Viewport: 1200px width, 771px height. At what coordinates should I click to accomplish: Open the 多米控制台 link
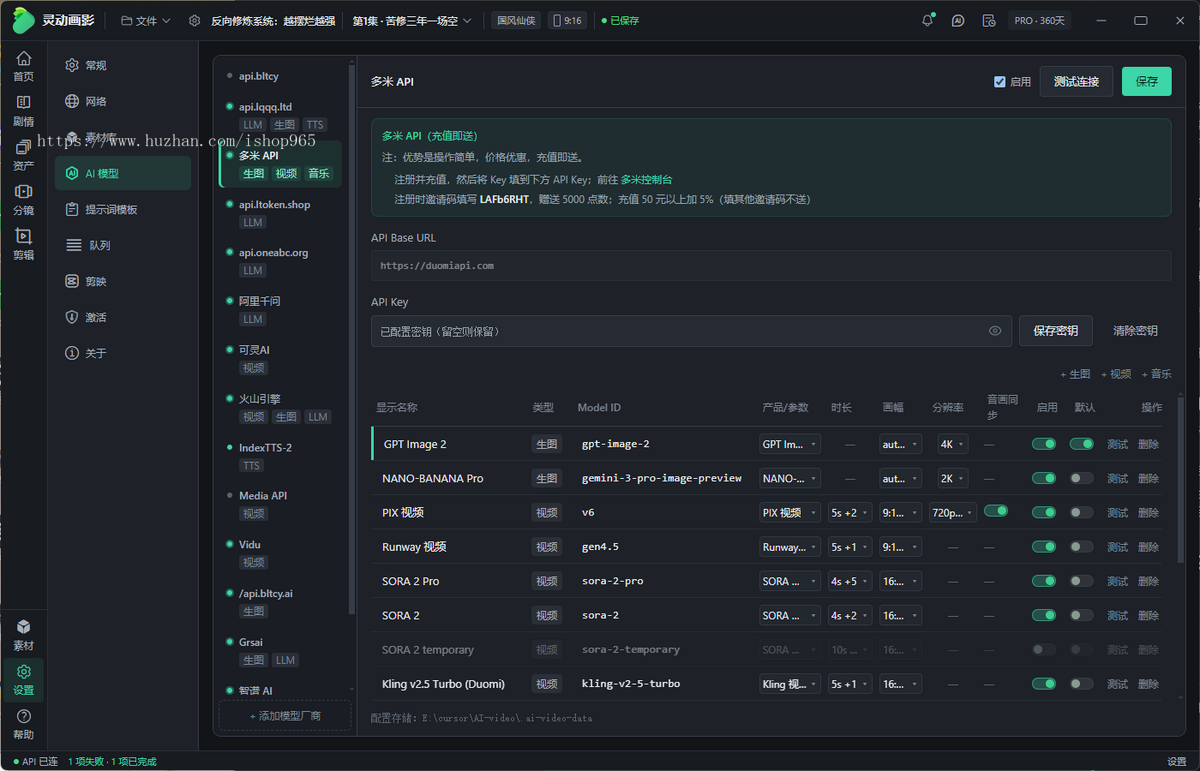click(x=646, y=180)
